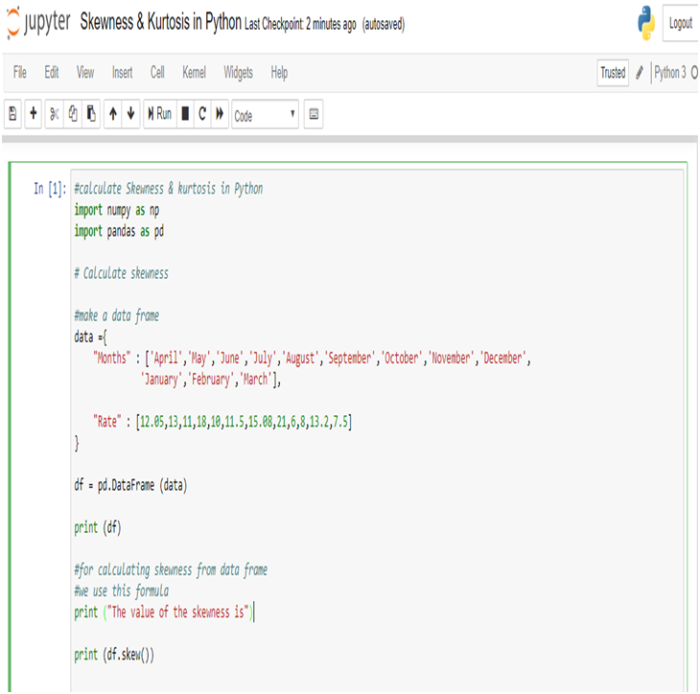This screenshot has height=694, width=700.
Task: Open the File menu
Action: 20,73
